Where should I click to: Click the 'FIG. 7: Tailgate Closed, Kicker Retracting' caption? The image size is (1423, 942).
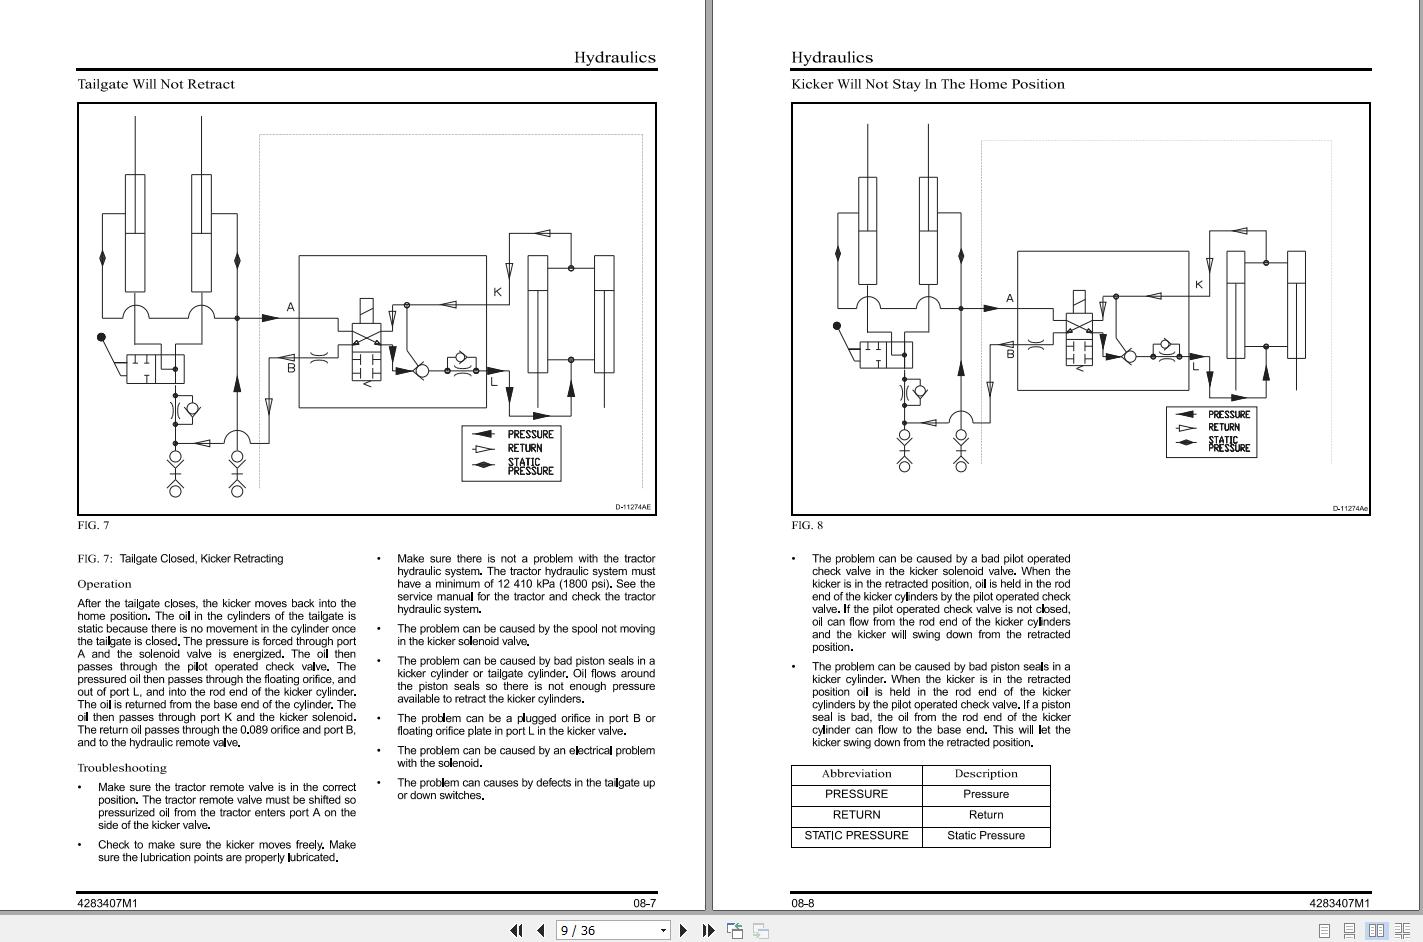(x=180, y=559)
